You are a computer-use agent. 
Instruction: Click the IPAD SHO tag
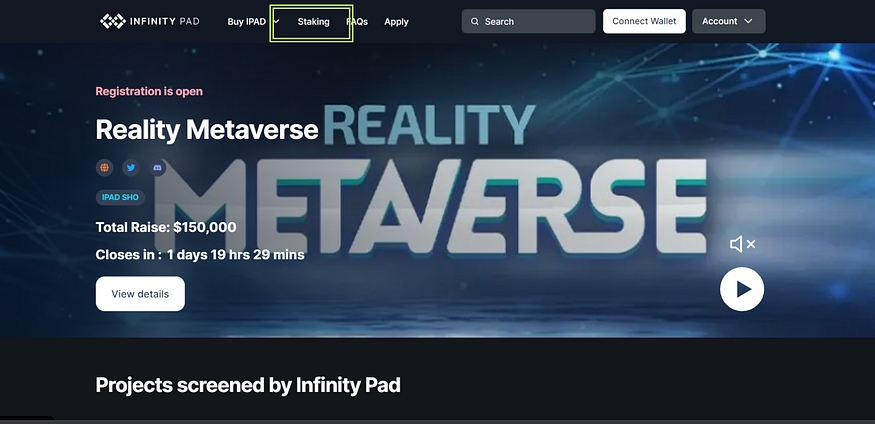(118, 197)
